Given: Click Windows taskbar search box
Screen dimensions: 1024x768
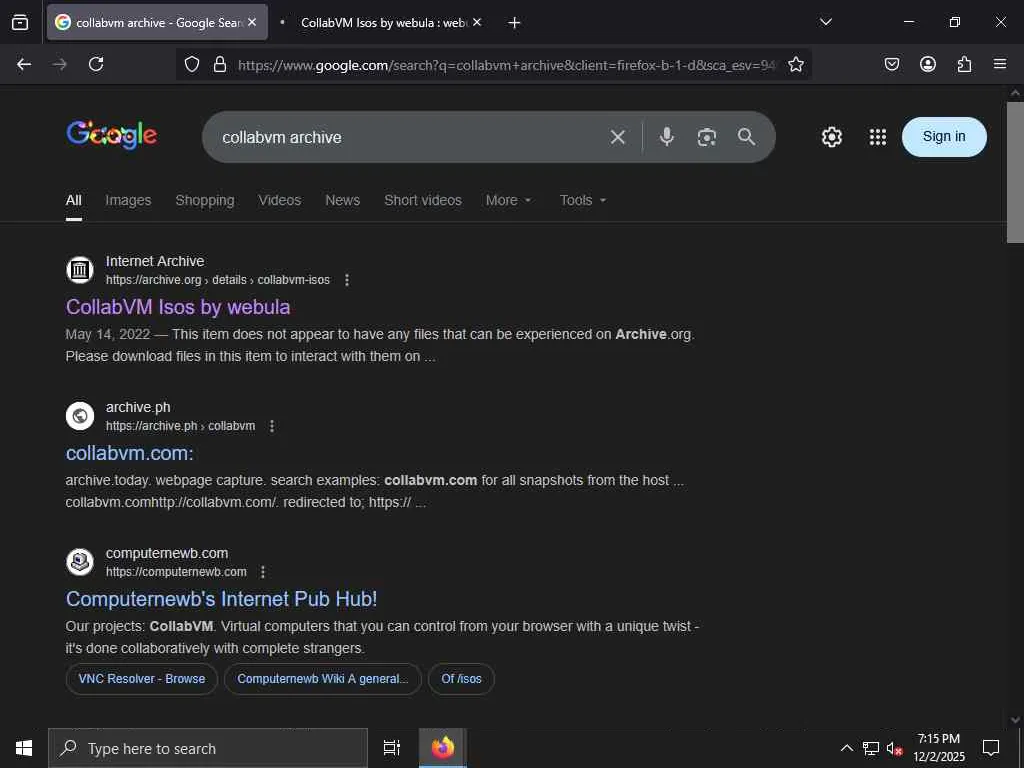Looking at the screenshot, I should (x=208, y=748).
